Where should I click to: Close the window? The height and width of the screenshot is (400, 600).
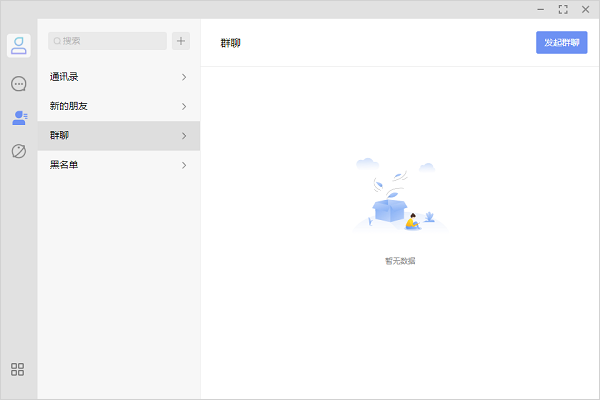tap(585, 10)
